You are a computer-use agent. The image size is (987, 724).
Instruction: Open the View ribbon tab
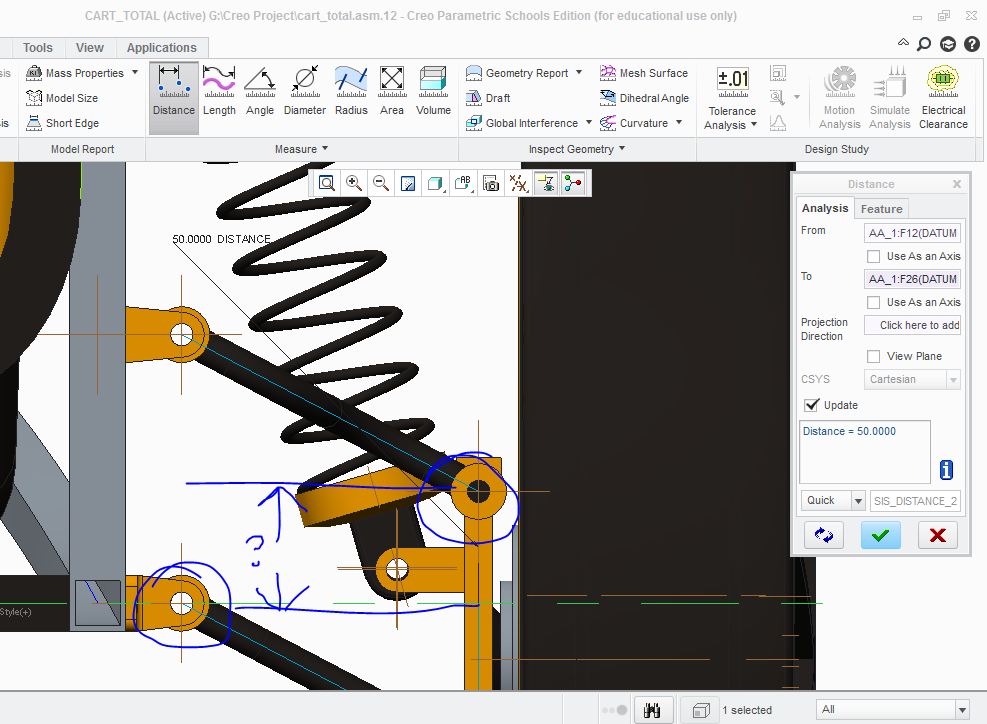(x=89, y=48)
